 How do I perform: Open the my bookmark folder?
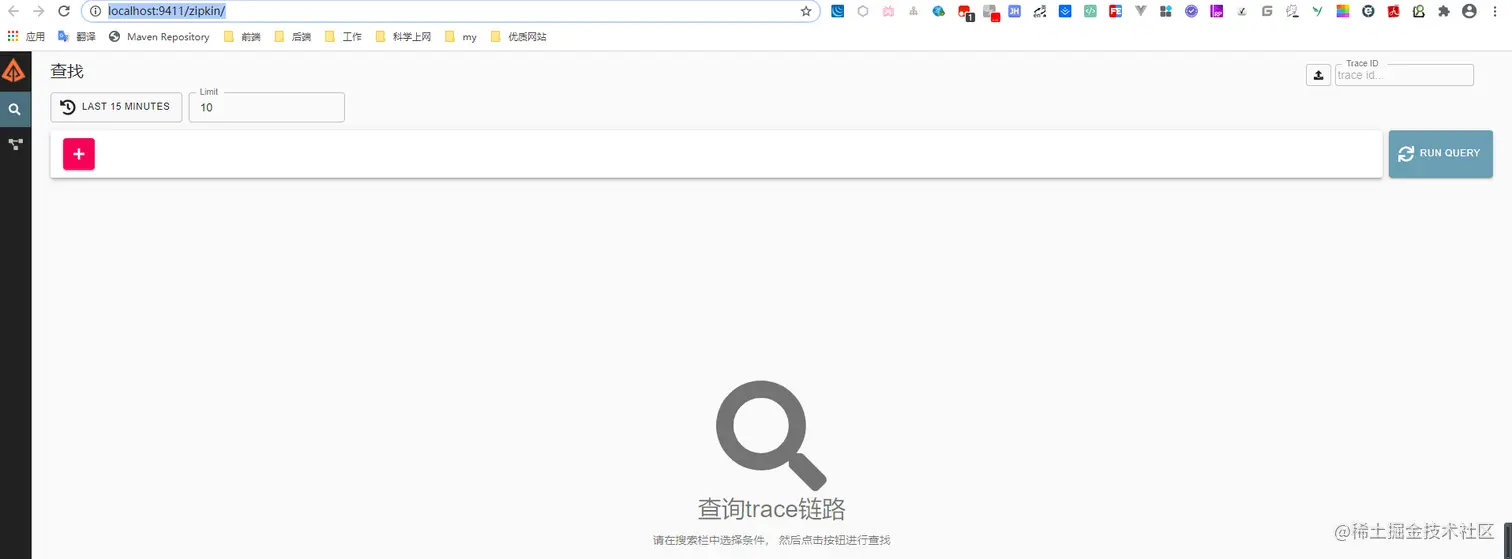point(461,37)
